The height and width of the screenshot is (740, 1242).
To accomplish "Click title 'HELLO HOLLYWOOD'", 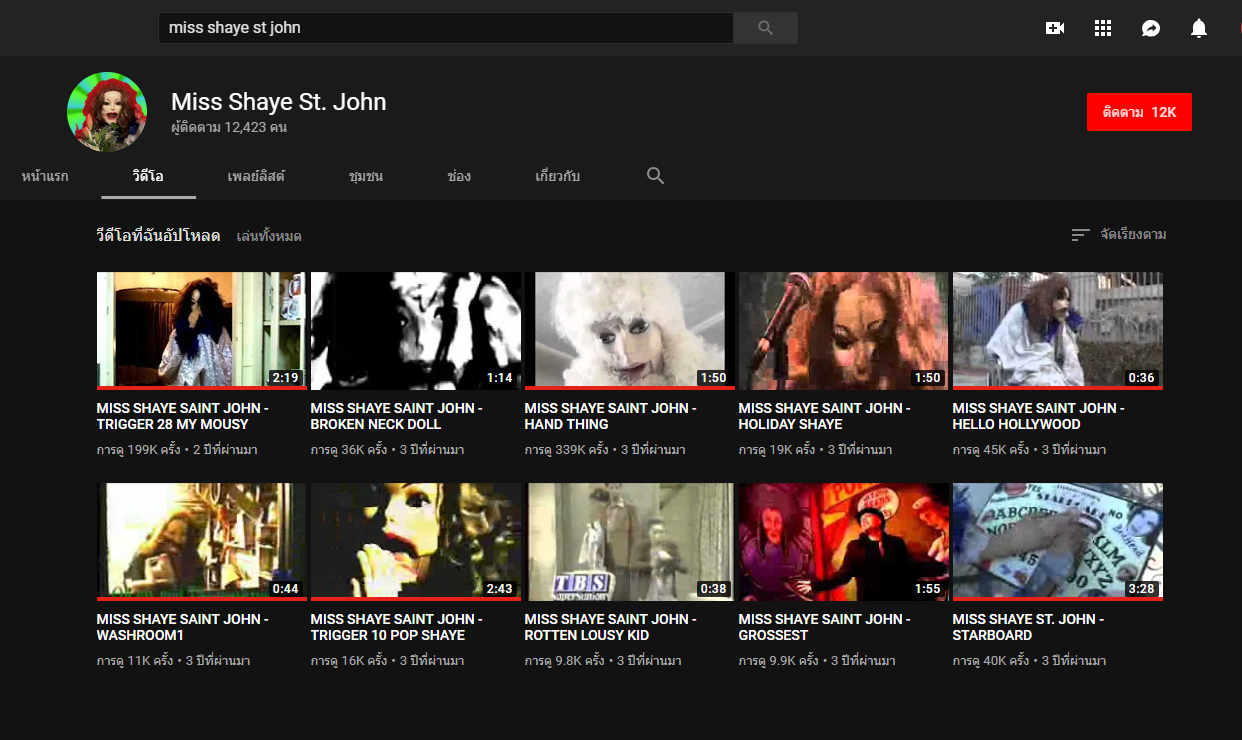I will point(1017,424).
